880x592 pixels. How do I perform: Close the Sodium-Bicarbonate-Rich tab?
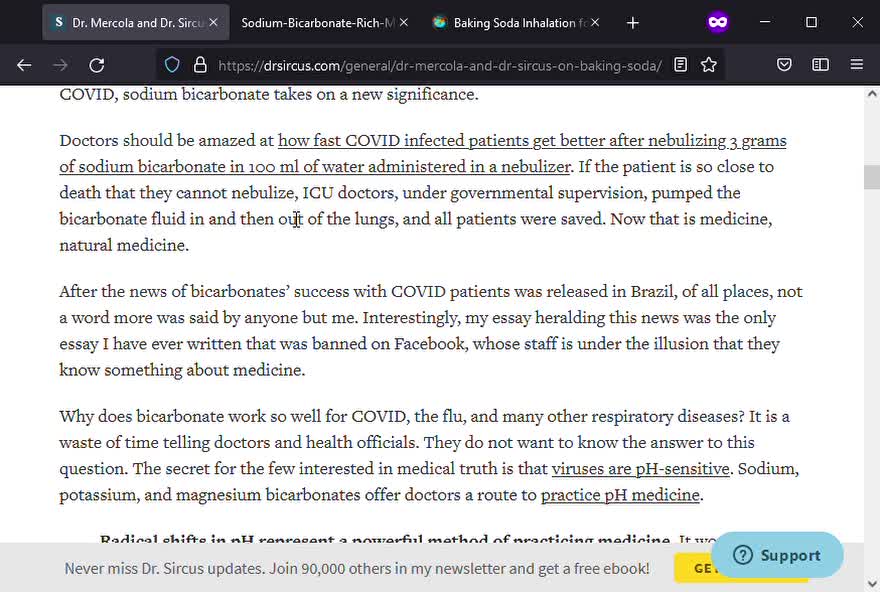tap(404, 22)
